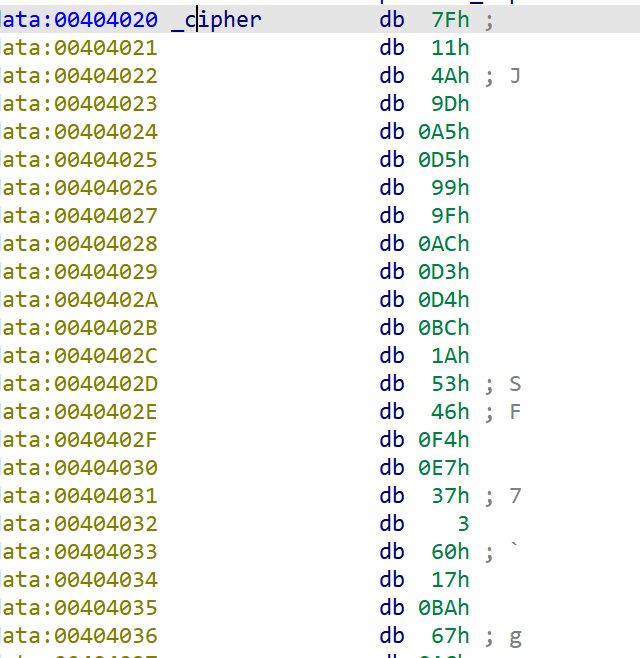Click the 53h byte value
This screenshot has height=658, width=640.
tap(450, 384)
